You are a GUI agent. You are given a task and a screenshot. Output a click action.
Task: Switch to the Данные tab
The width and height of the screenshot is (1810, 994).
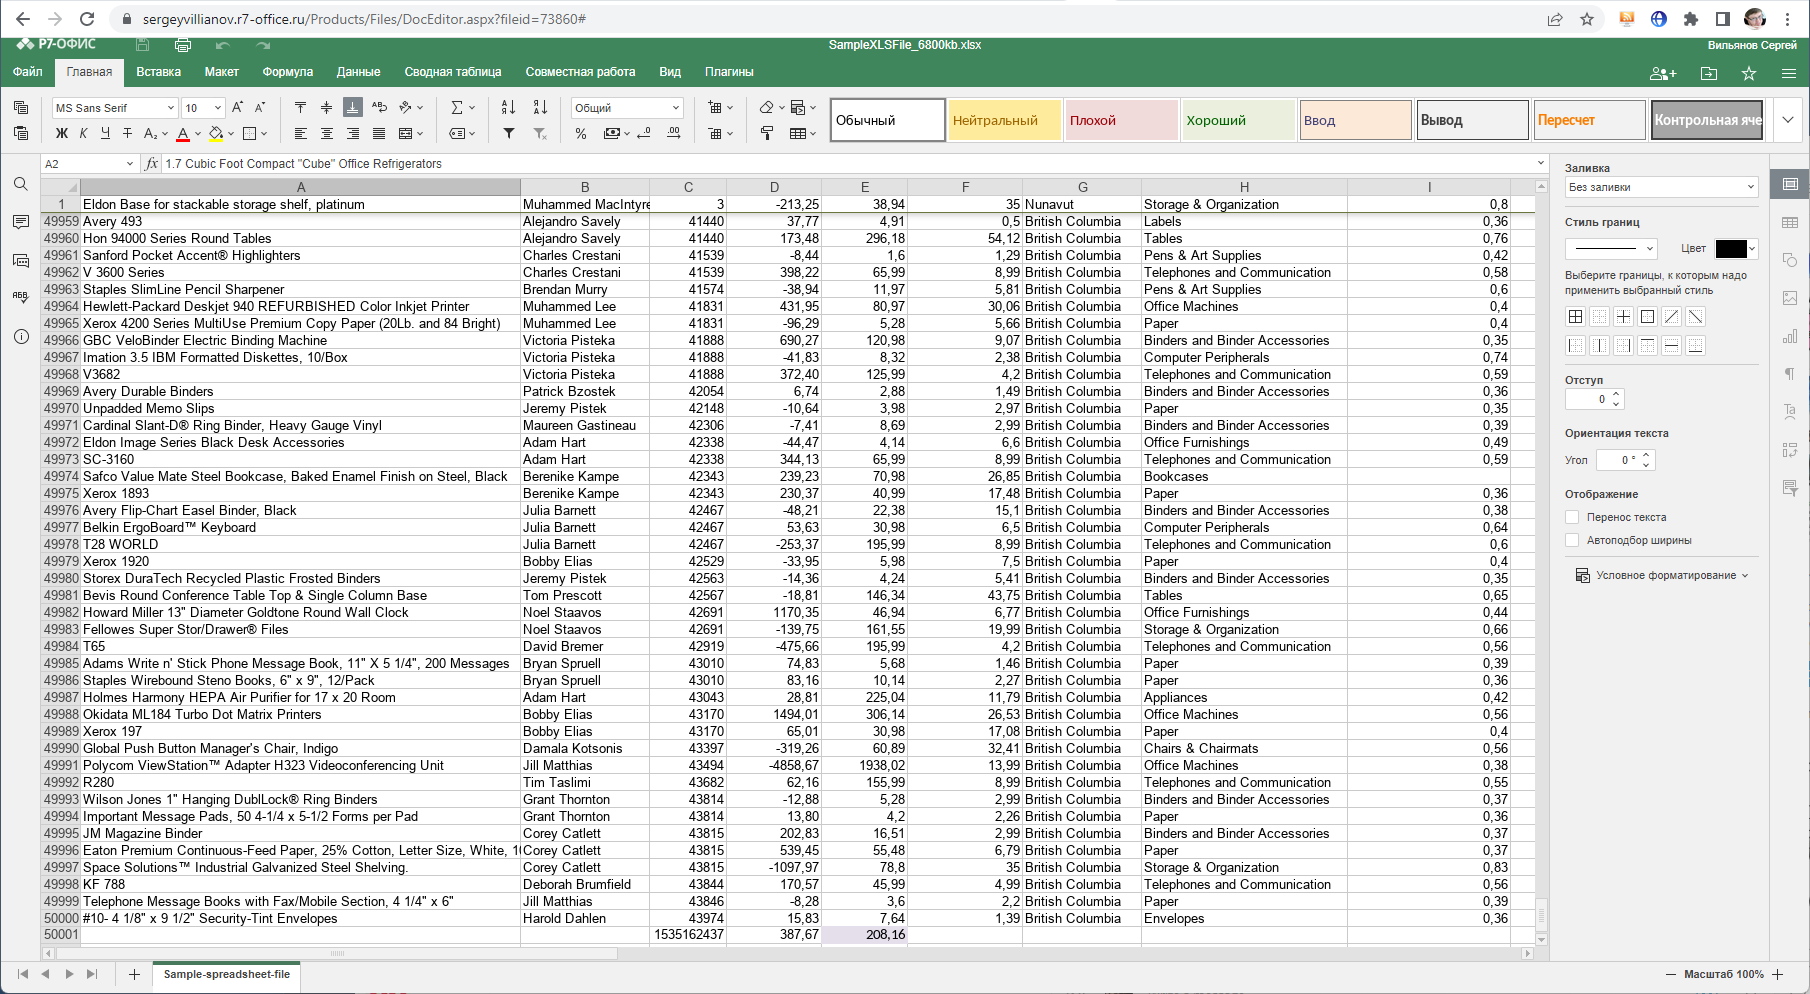point(358,72)
